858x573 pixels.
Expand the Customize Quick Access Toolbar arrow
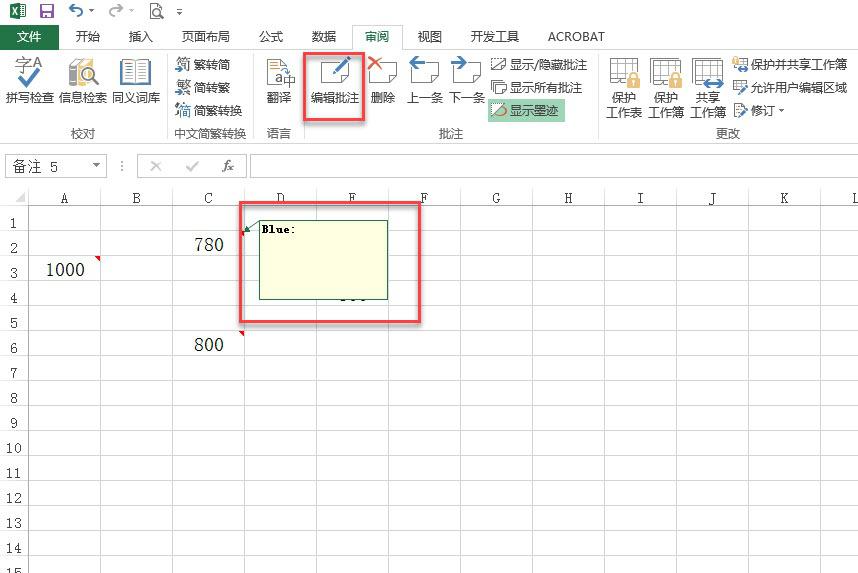[179, 11]
